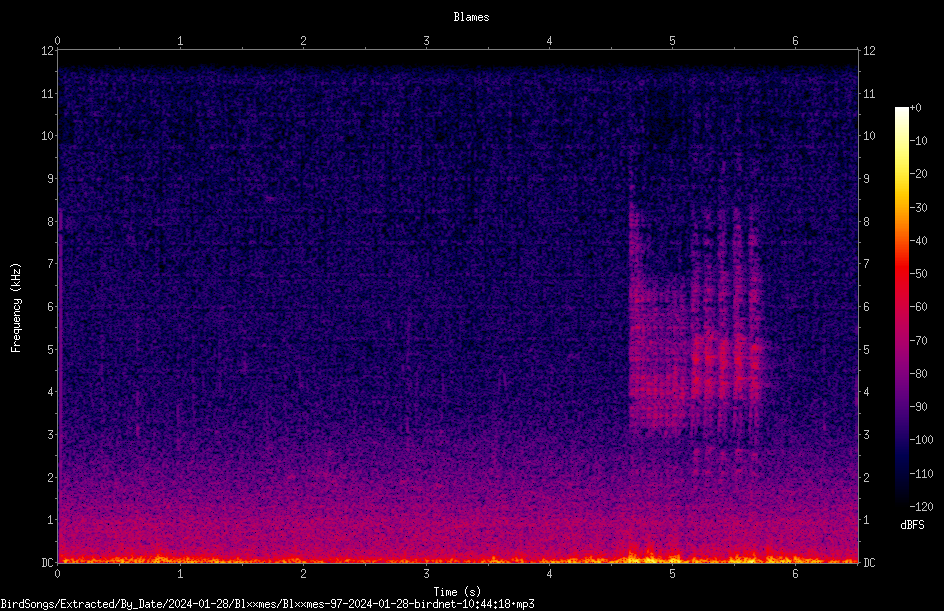Click the +0 value on dBFS colorbar
This screenshot has height=611, width=944.
[x=915, y=107]
